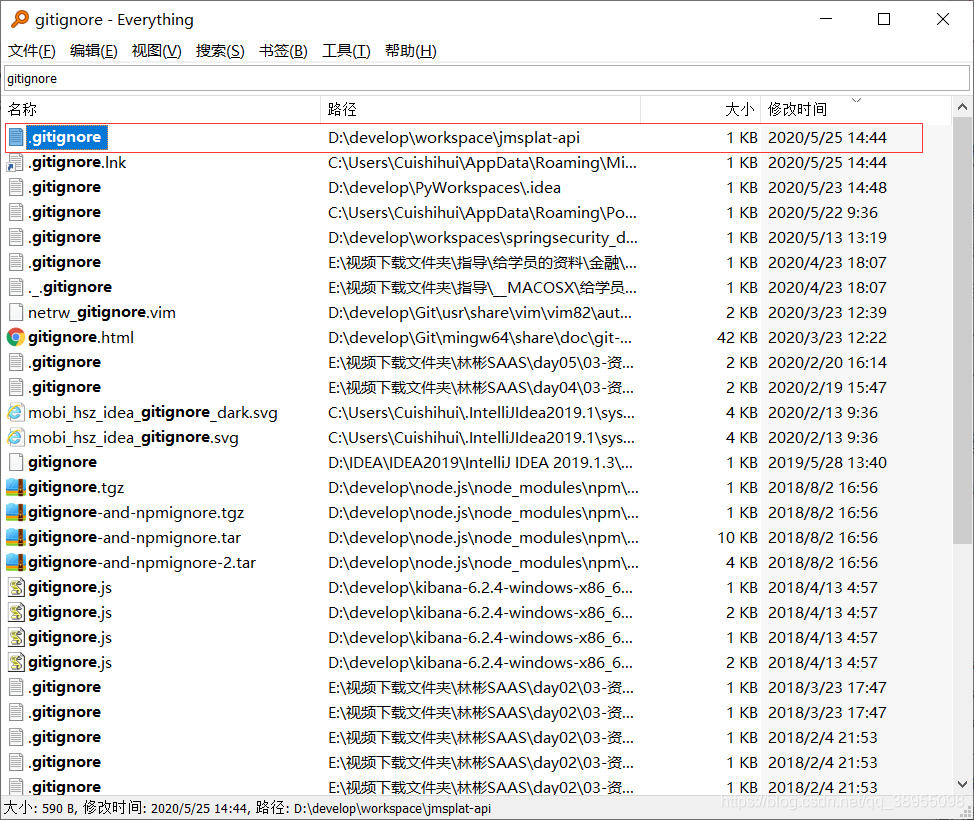Click archive icon of gitignore-and-npmignore-2.tar
The width and height of the screenshot is (974, 820).
[x=16, y=562]
